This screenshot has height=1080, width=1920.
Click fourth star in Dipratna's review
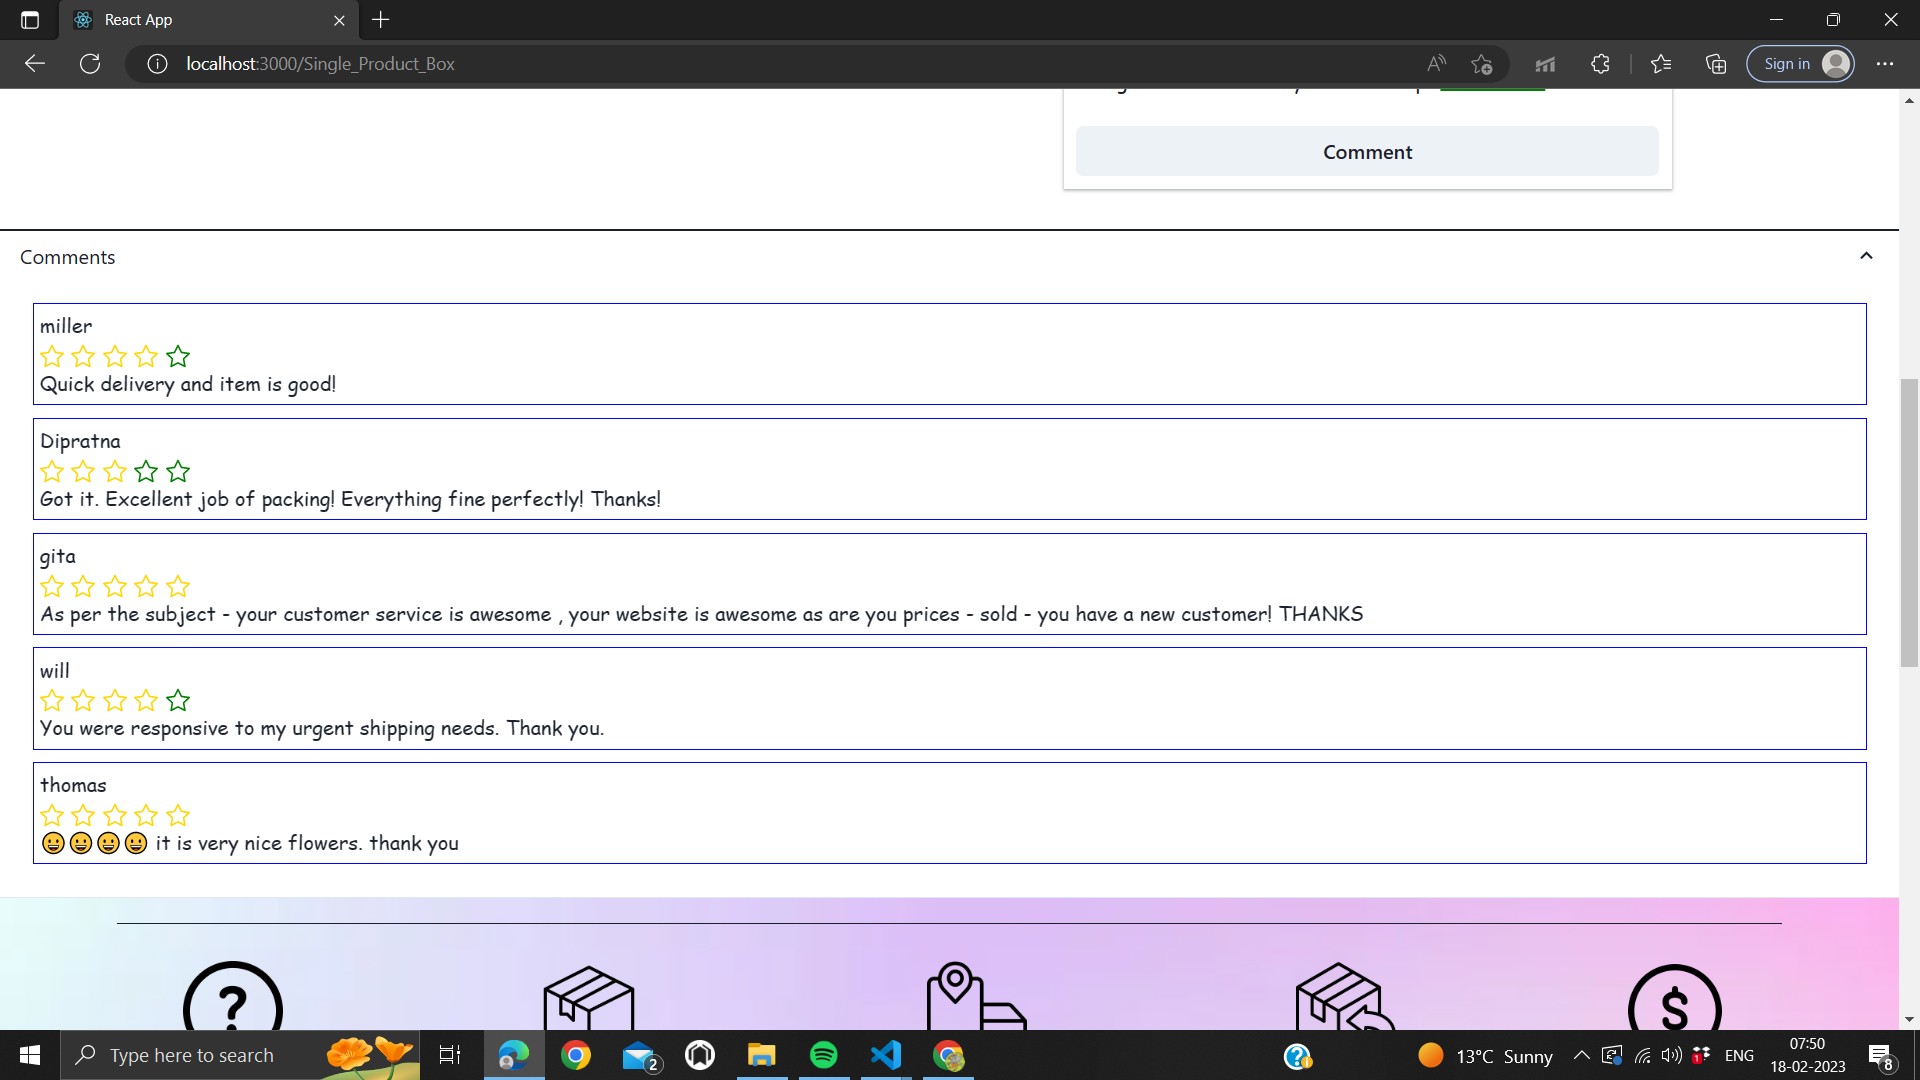pos(146,471)
